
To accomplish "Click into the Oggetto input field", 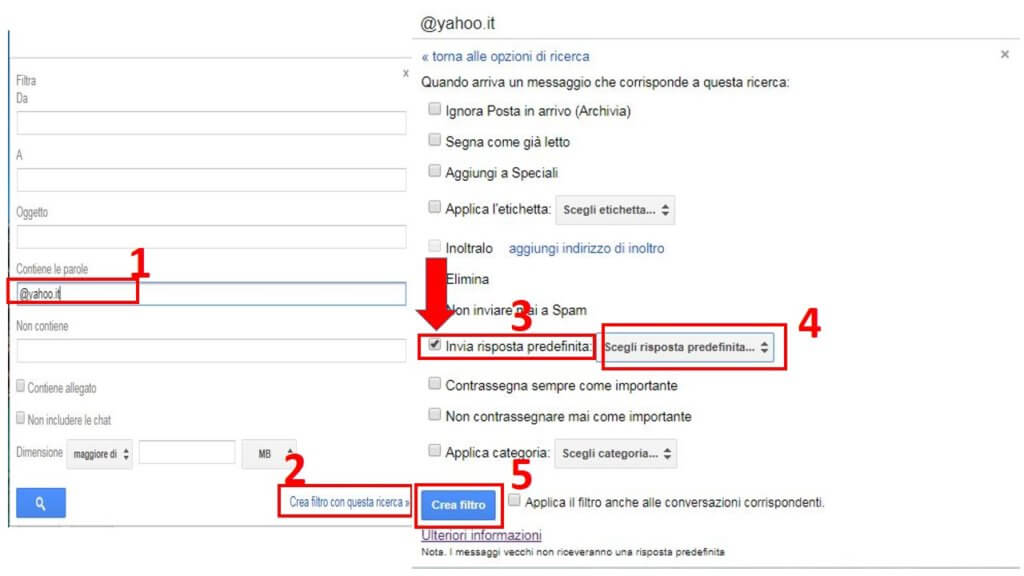I will click(x=211, y=236).
